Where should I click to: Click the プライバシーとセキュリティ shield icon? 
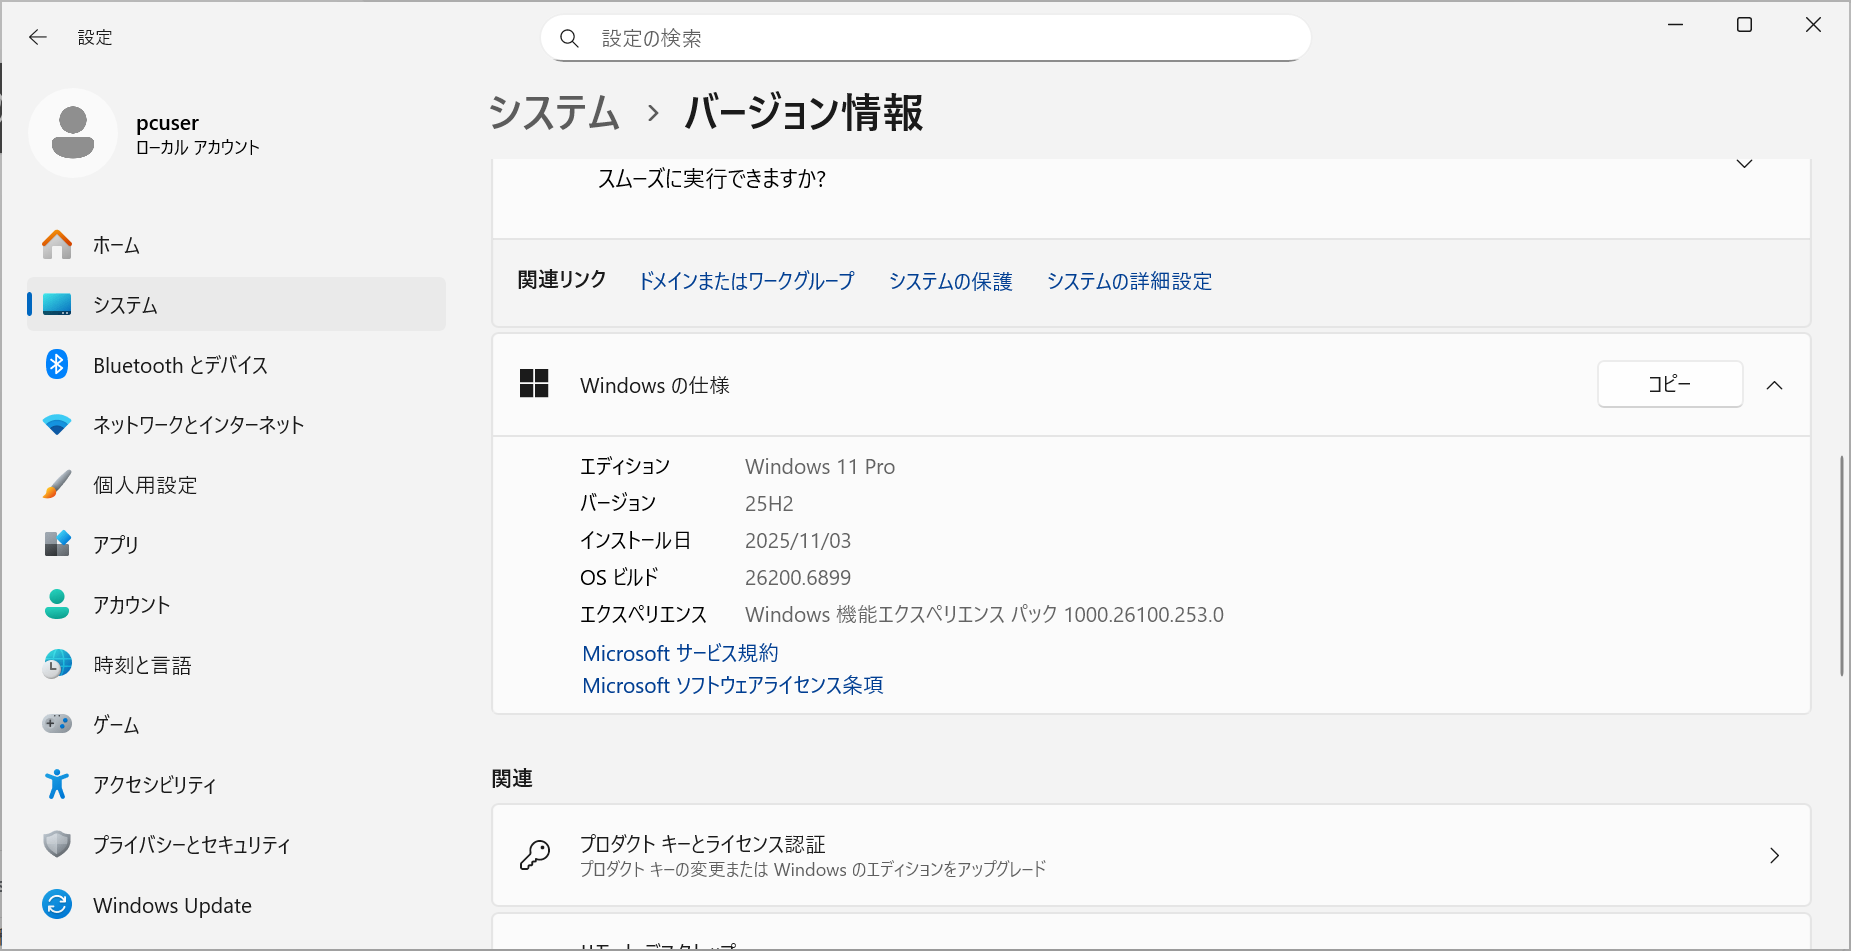pyautogui.click(x=57, y=845)
